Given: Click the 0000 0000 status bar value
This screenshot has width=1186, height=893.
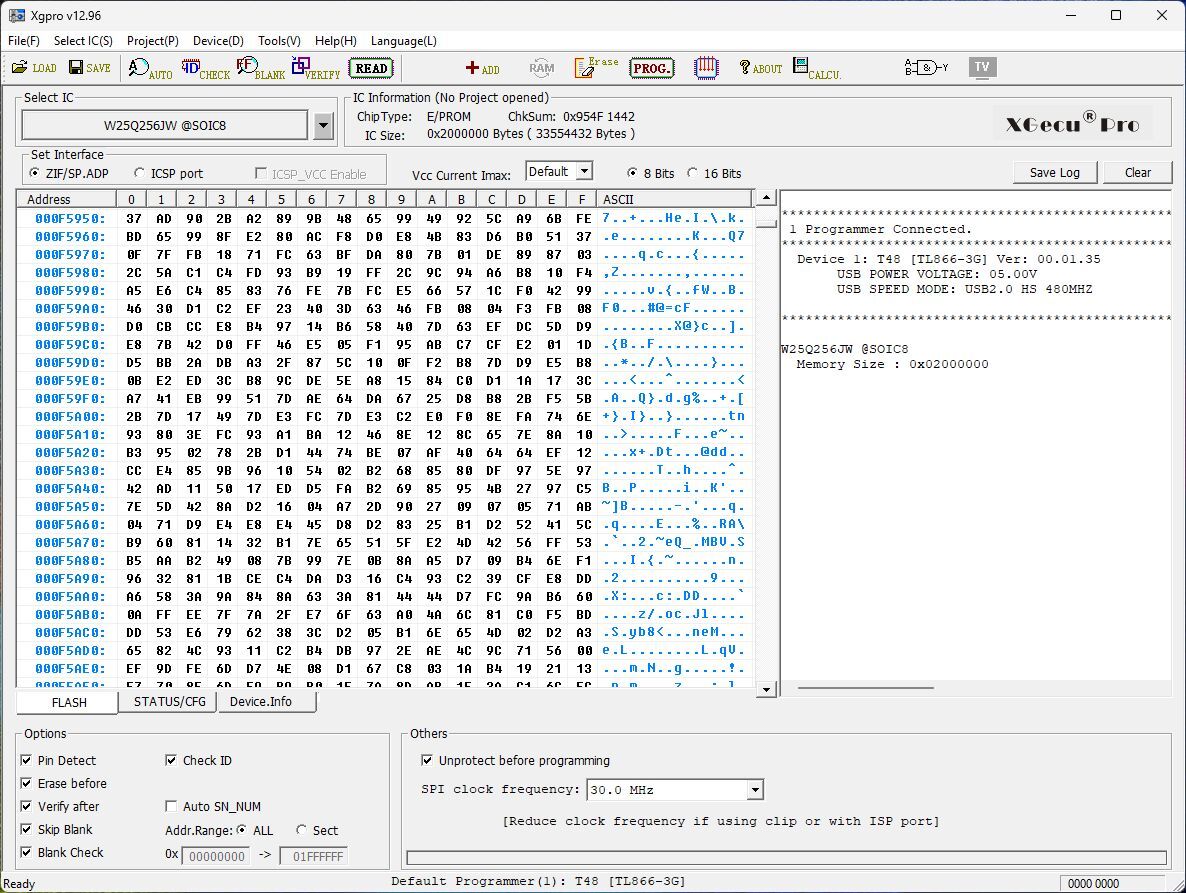Looking at the screenshot, I should tap(1093, 883).
